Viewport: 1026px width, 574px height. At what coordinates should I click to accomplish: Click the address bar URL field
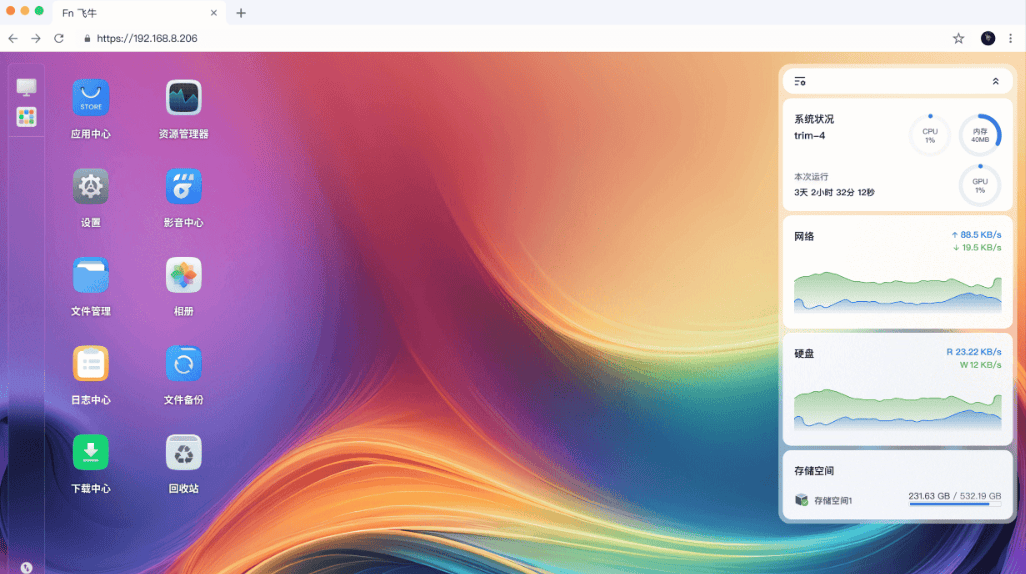[x=510, y=39]
